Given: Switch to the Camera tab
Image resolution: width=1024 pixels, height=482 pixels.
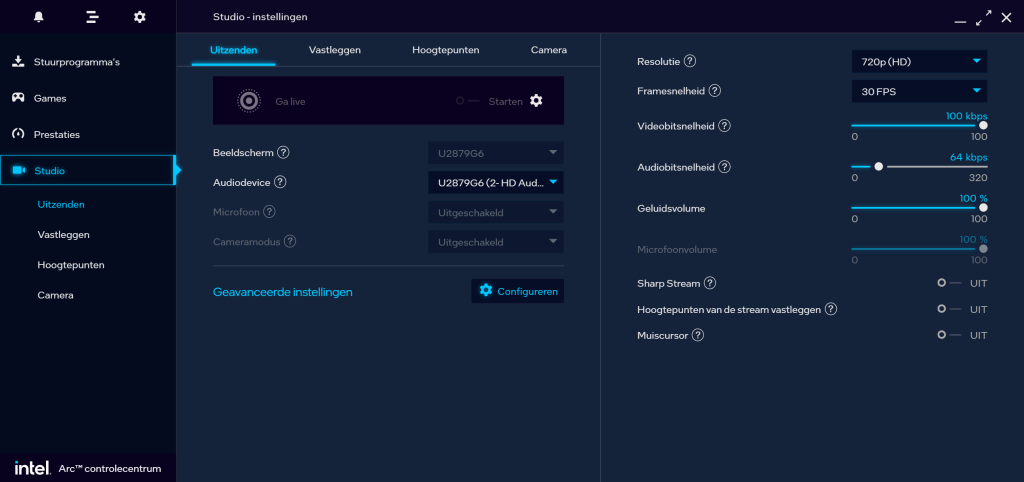Looking at the screenshot, I should point(549,50).
